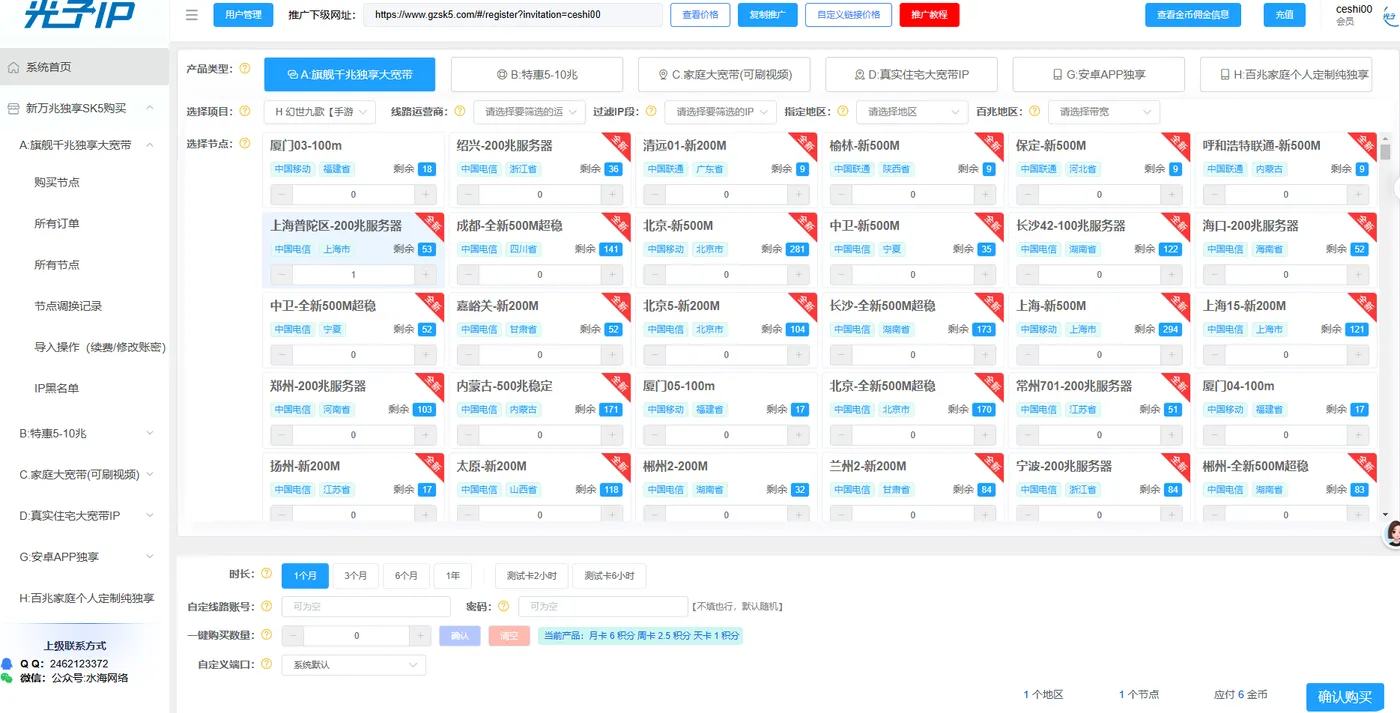
Task: Choose the 测试卡2小时 option
Action: 533,575
